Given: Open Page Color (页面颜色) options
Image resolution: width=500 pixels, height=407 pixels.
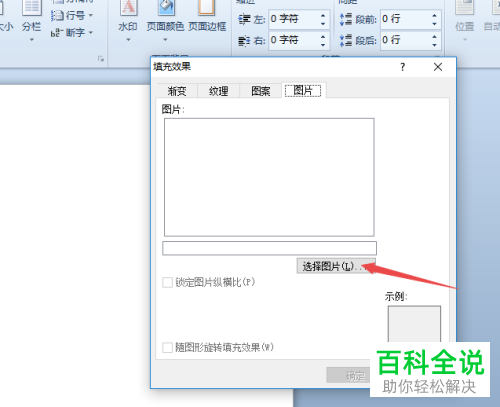Looking at the screenshot, I should pos(165,22).
